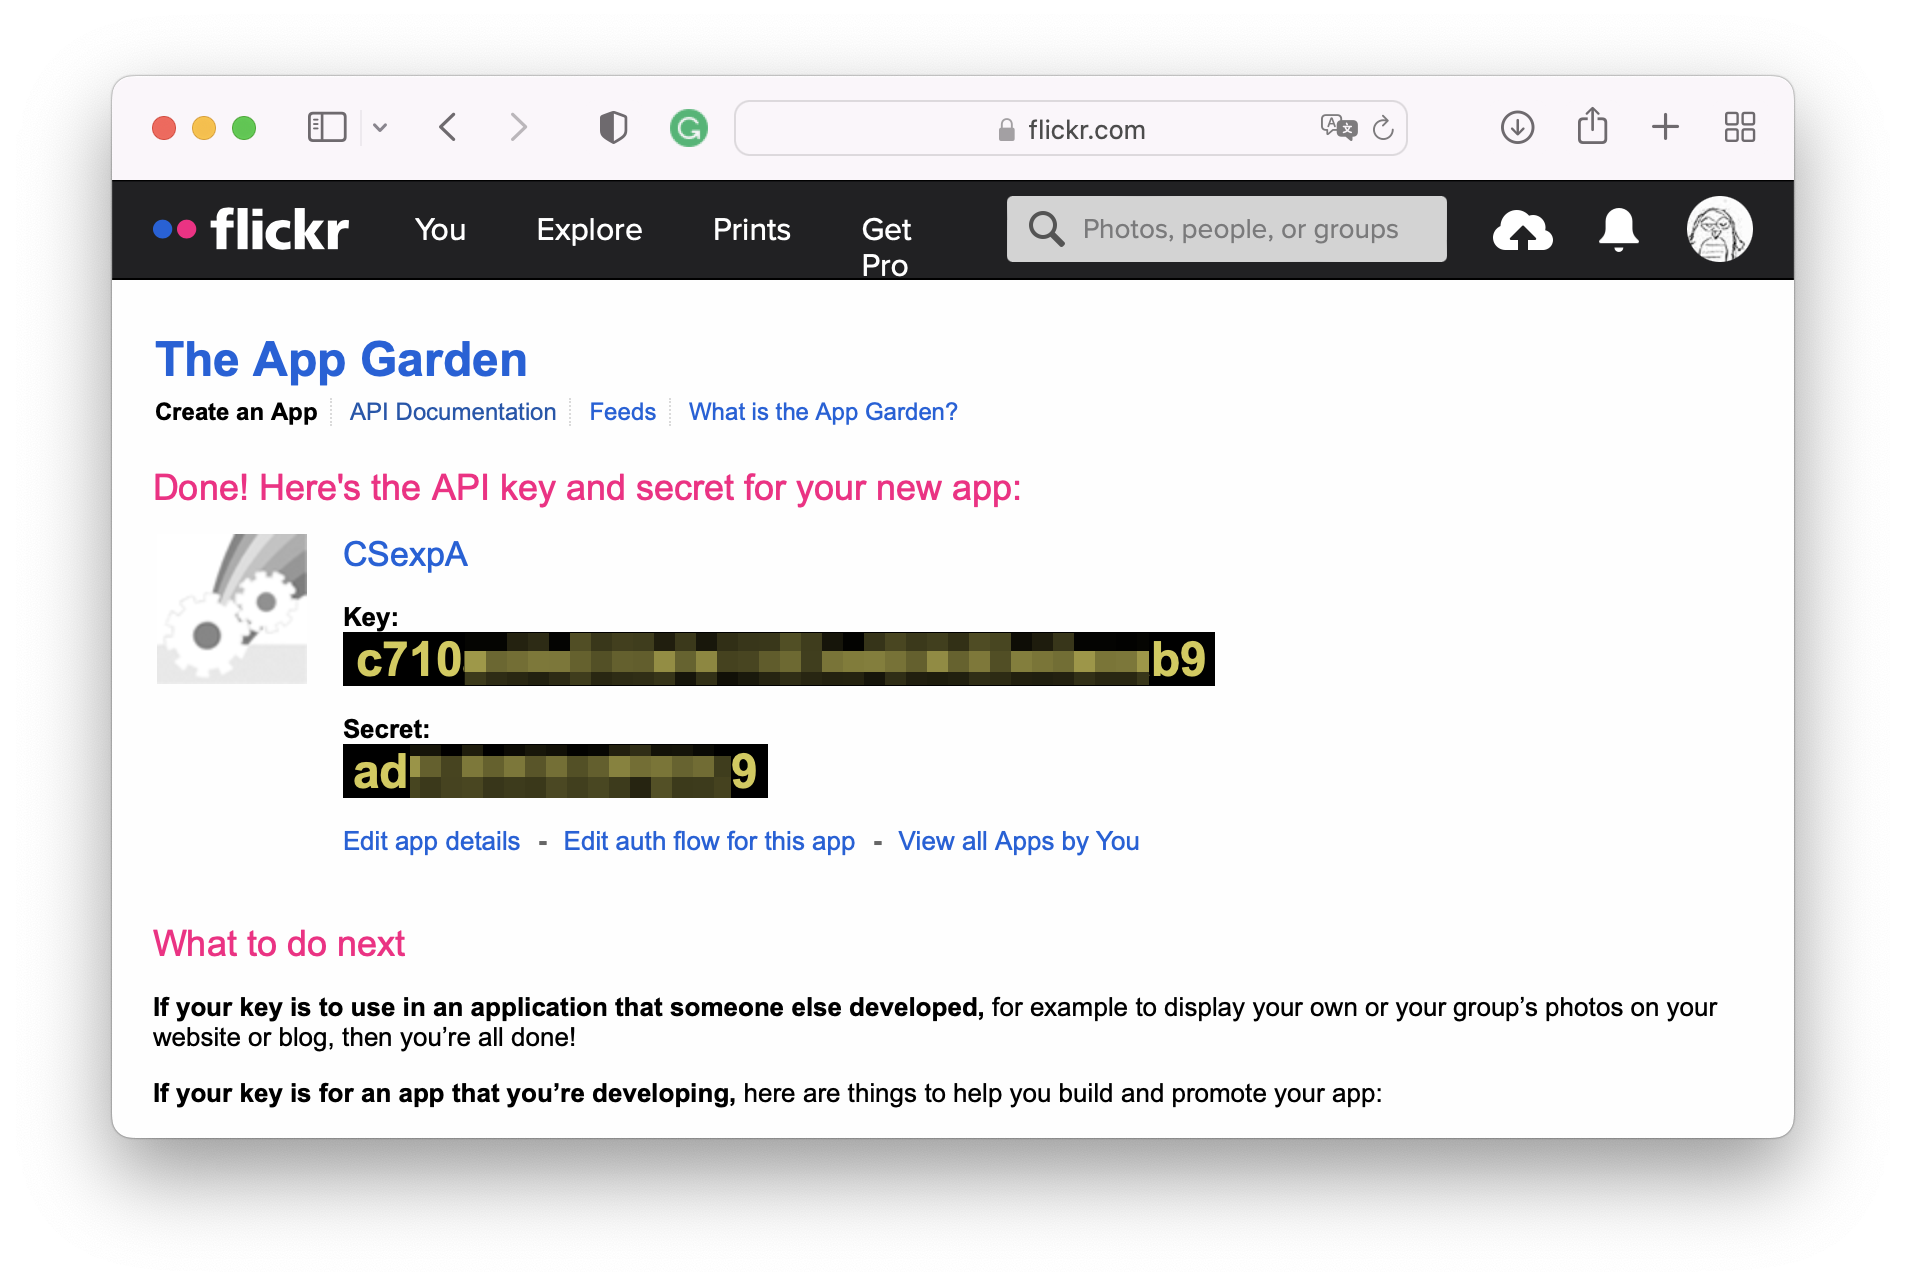Open the Explore menu
Viewport: 1906px width, 1286px height.
pos(589,229)
